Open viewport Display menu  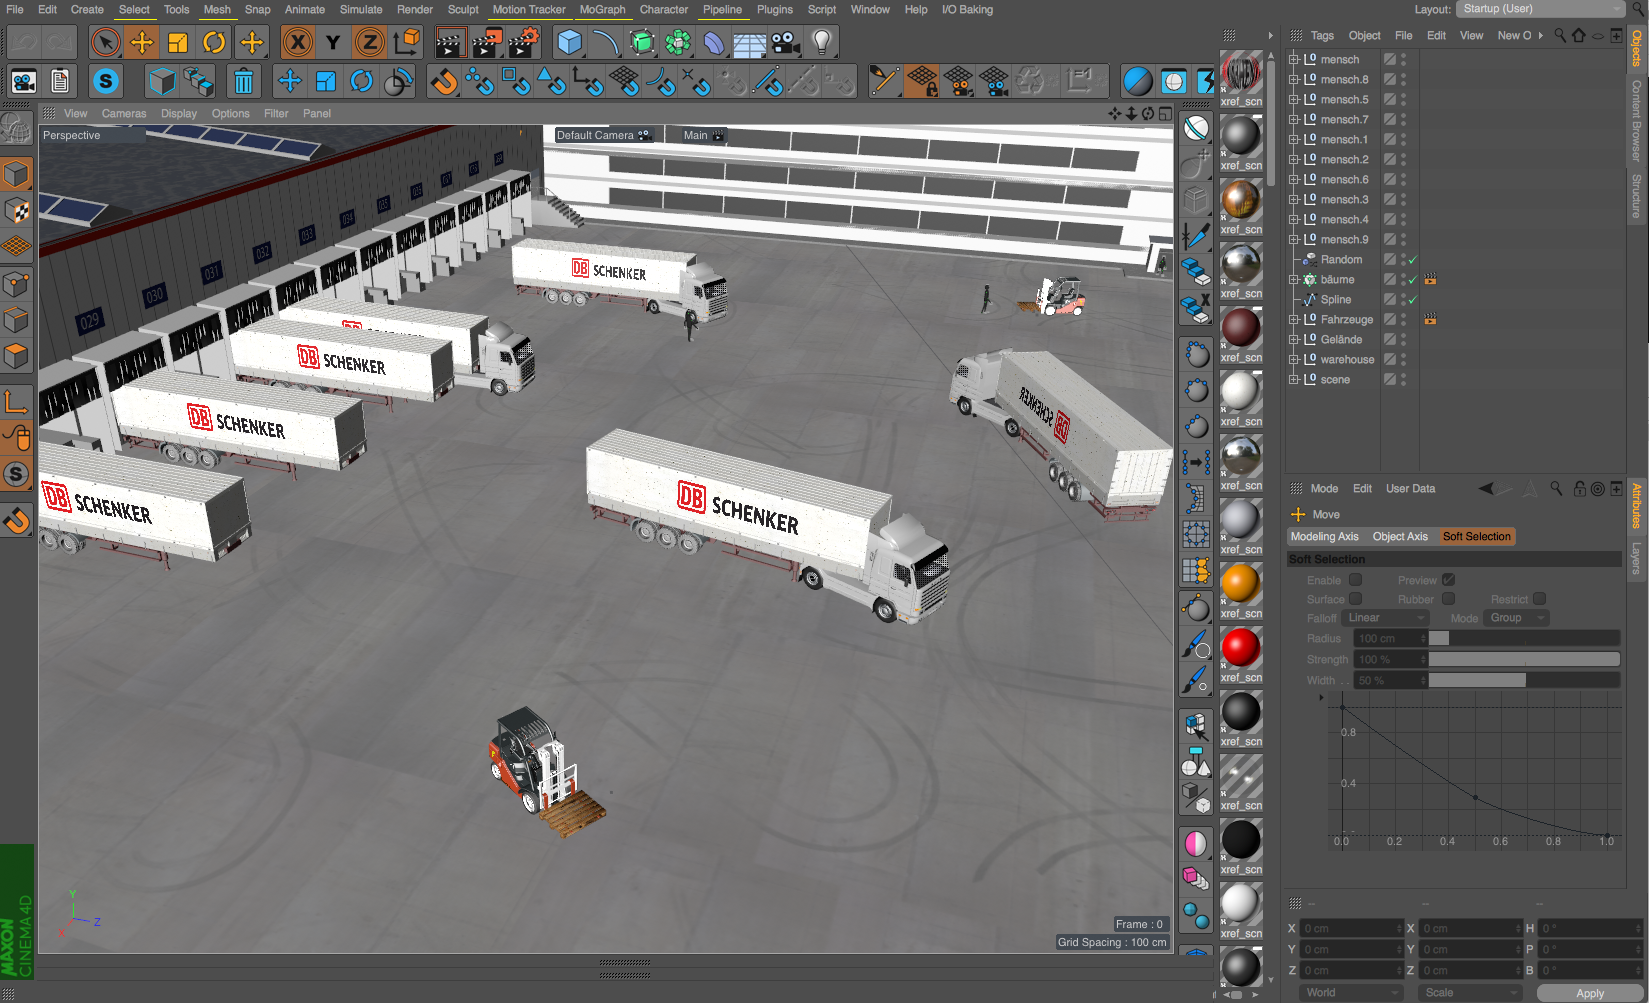pyautogui.click(x=179, y=113)
